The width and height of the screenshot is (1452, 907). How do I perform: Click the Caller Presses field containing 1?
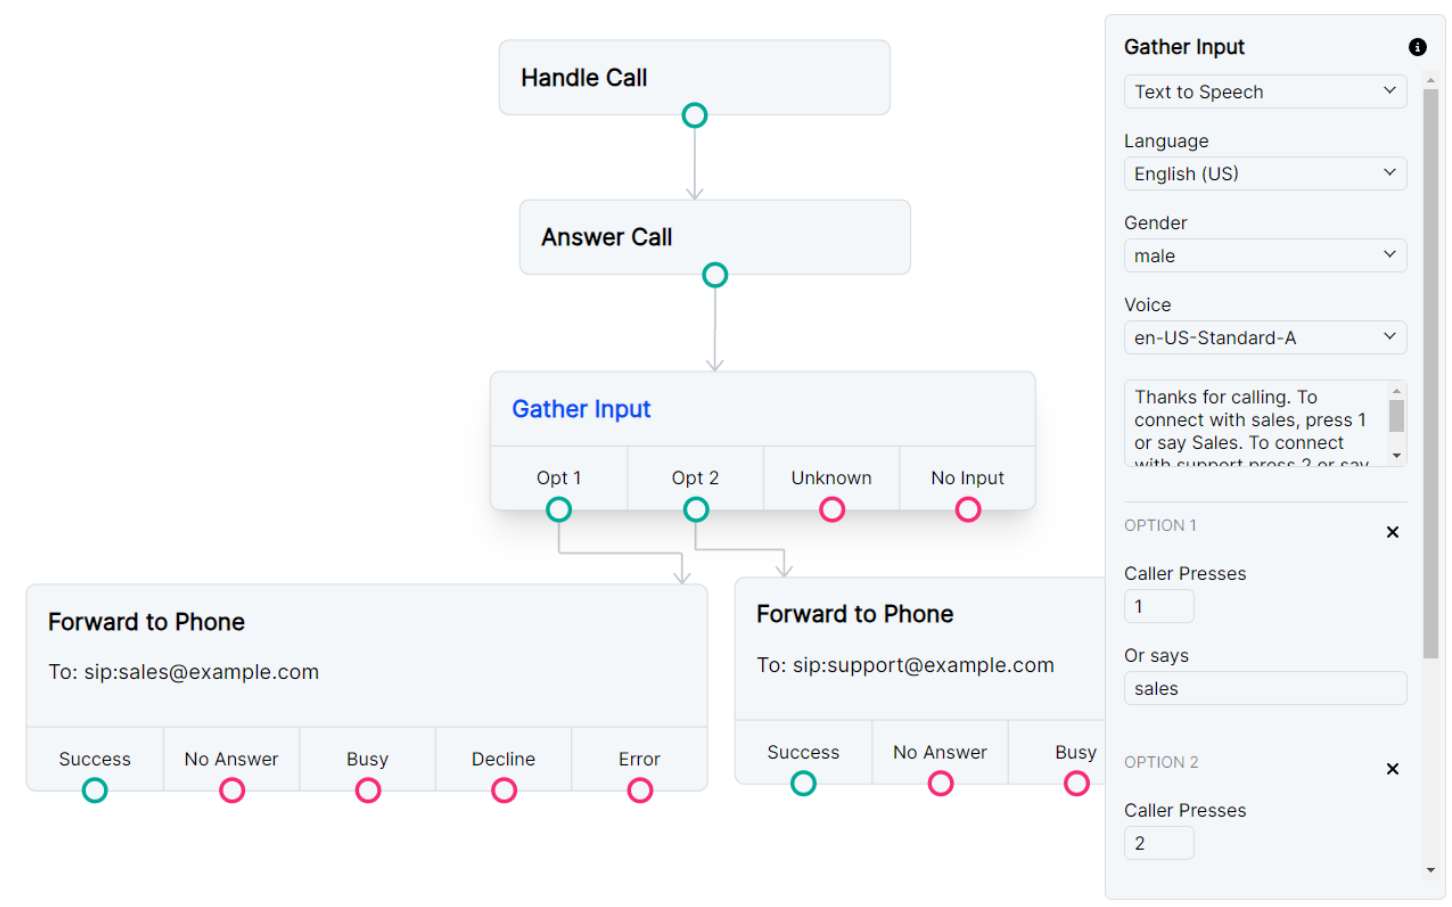[x=1158, y=605]
